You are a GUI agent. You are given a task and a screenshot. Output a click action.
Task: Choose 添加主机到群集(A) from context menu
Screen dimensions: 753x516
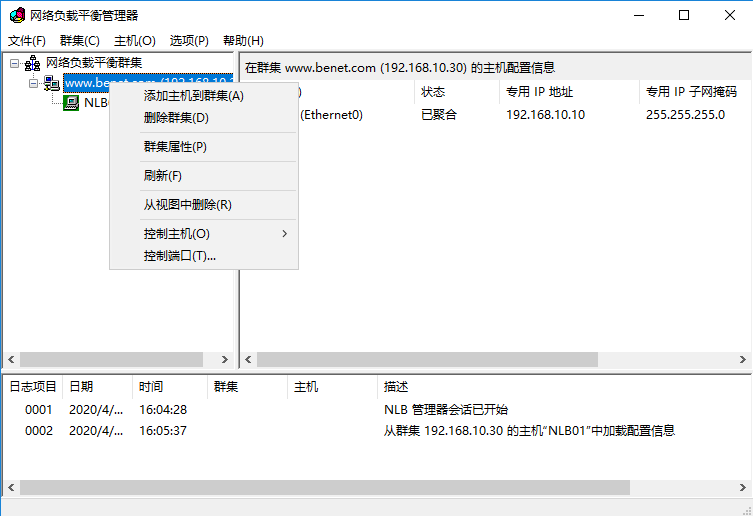point(204,96)
